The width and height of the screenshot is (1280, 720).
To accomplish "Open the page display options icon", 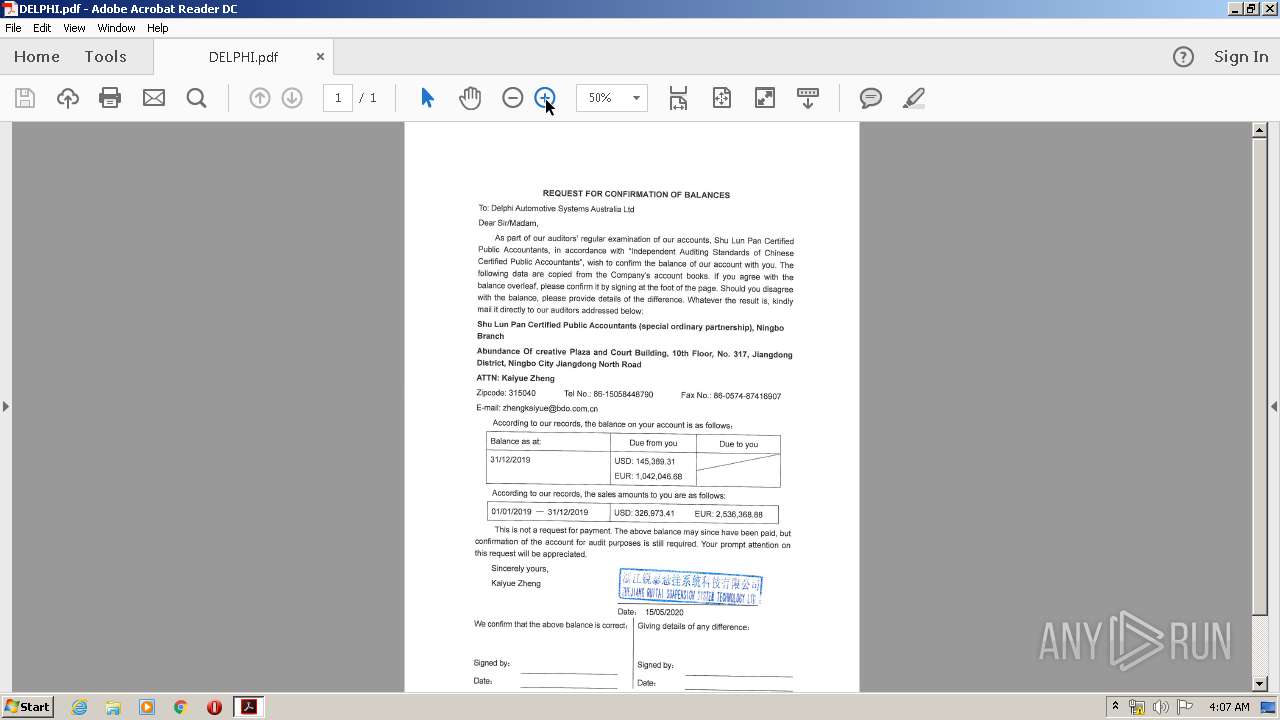I will tap(808, 98).
